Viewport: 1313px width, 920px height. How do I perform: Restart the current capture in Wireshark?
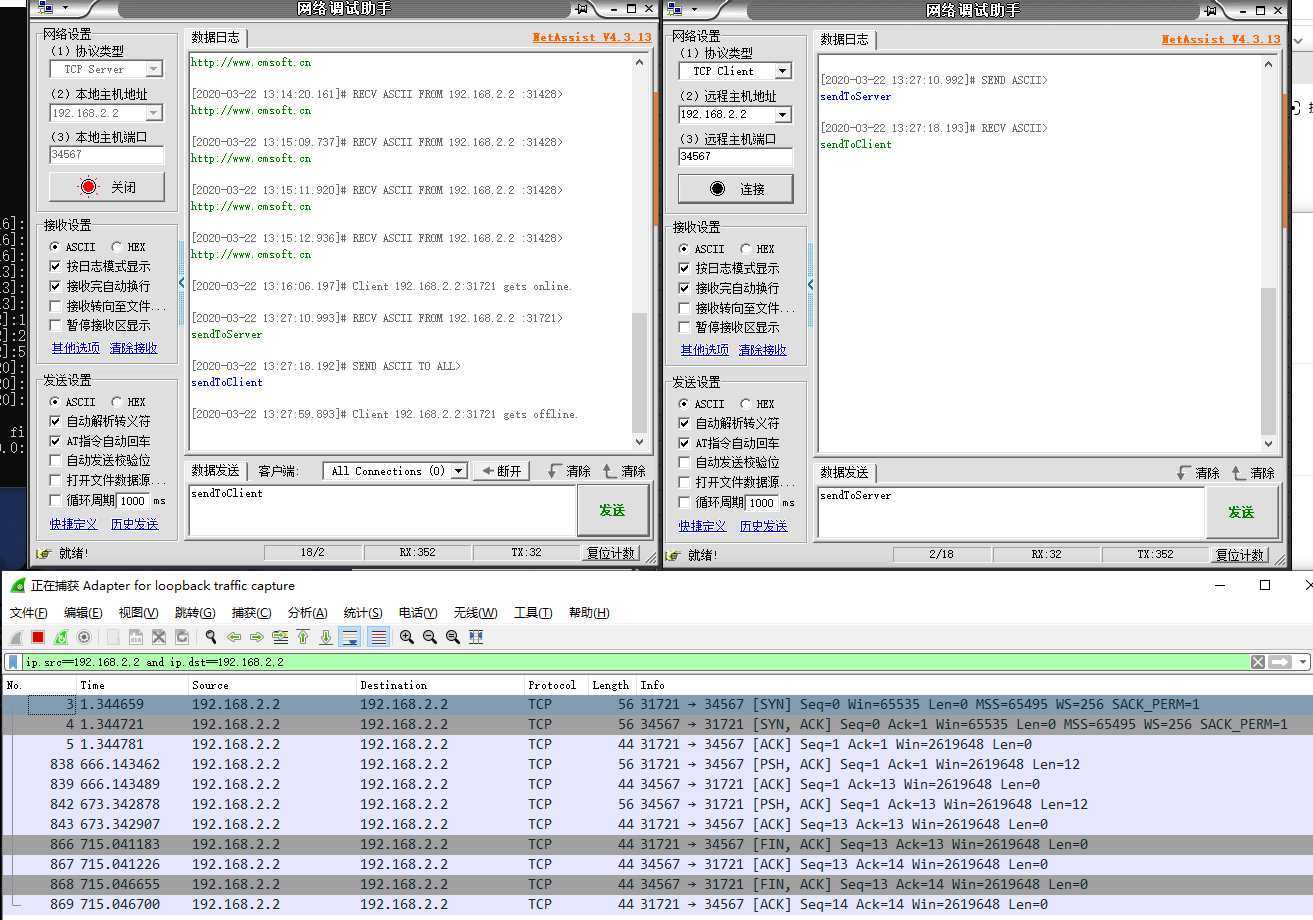[61, 637]
